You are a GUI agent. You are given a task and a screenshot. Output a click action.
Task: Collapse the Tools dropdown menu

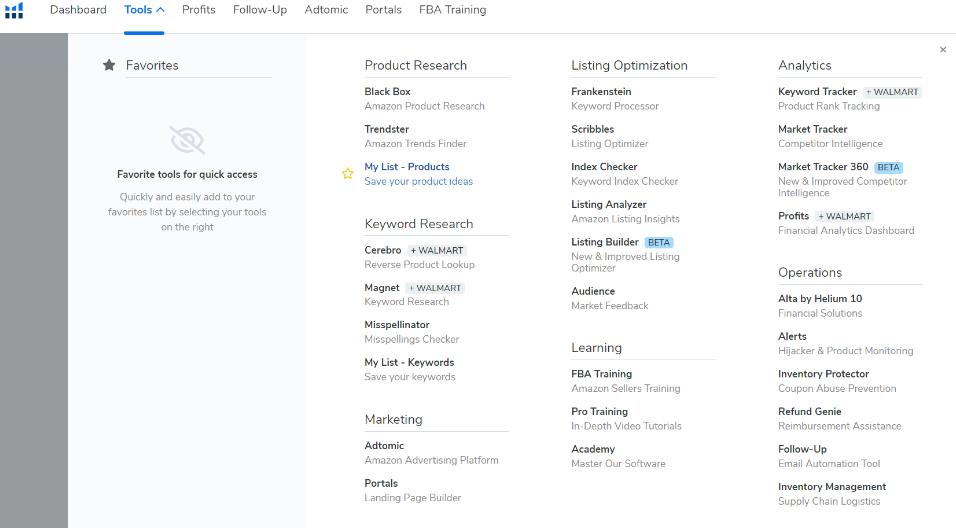pyautogui.click(x=144, y=10)
